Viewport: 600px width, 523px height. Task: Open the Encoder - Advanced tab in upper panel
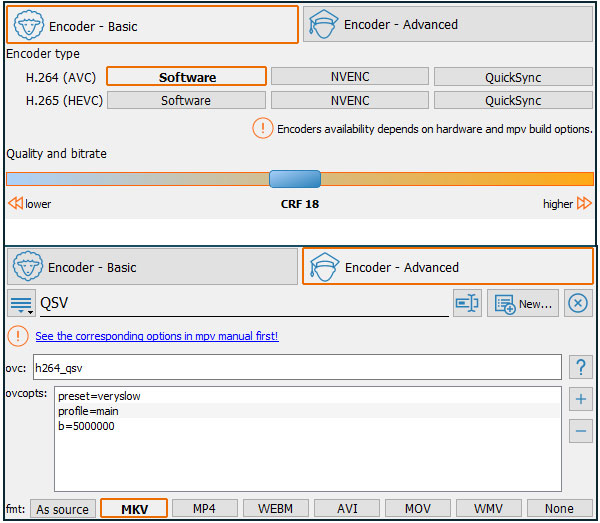coord(448,24)
